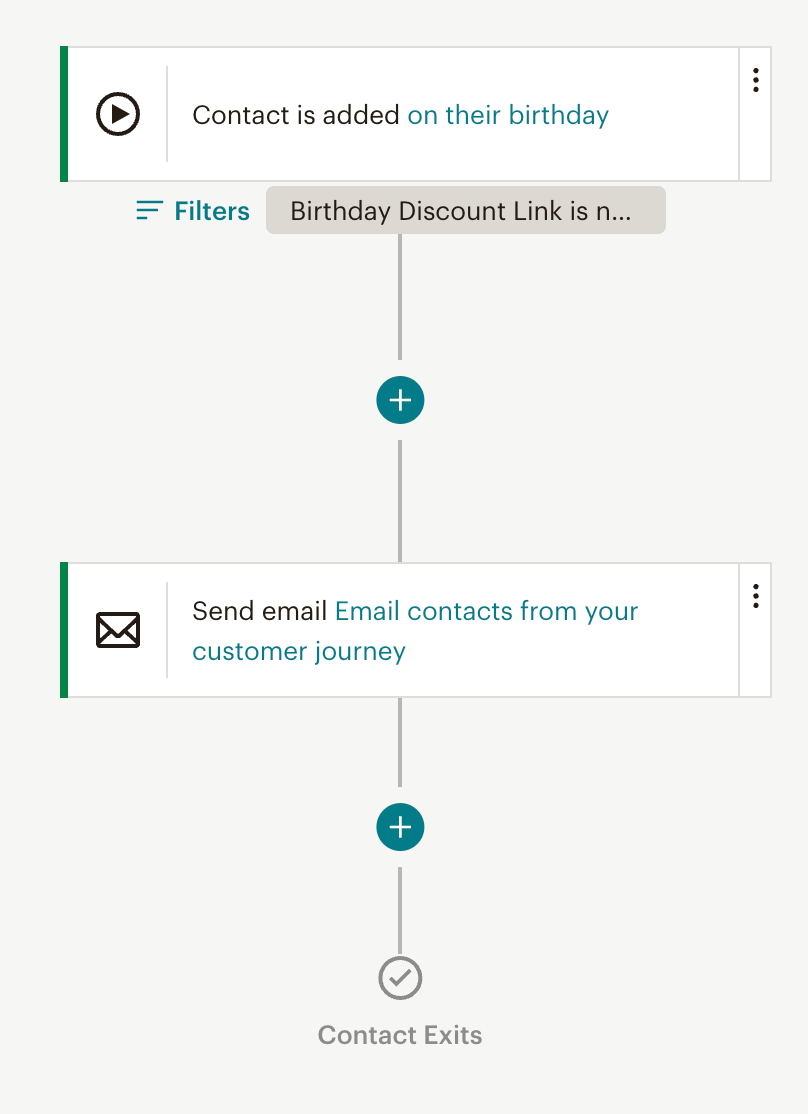Image resolution: width=808 pixels, height=1114 pixels.
Task: Click connector line just below Send email card
Action: (x=400, y=740)
